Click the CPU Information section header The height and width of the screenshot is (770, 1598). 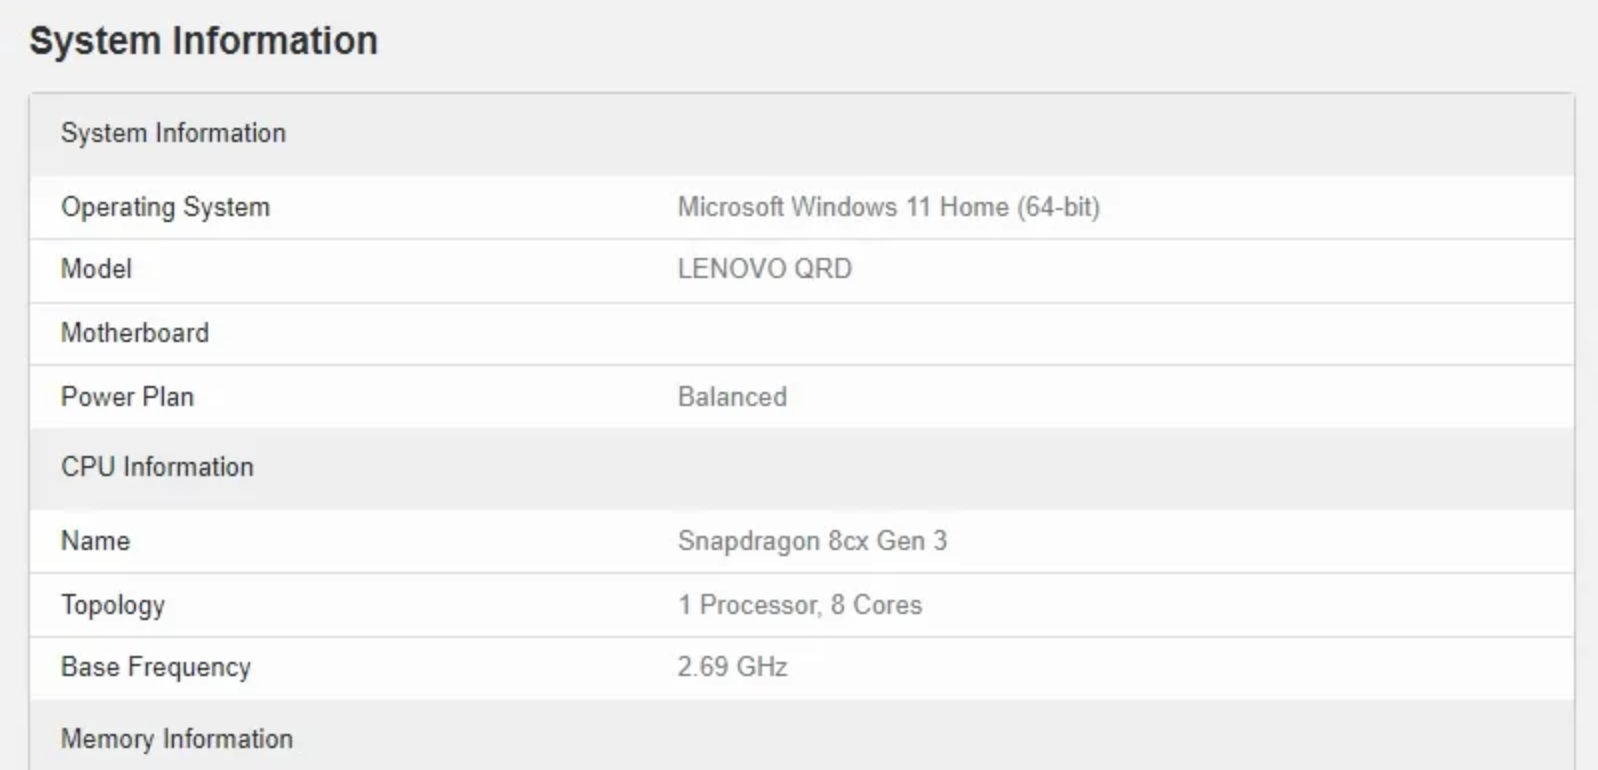(x=157, y=467)
